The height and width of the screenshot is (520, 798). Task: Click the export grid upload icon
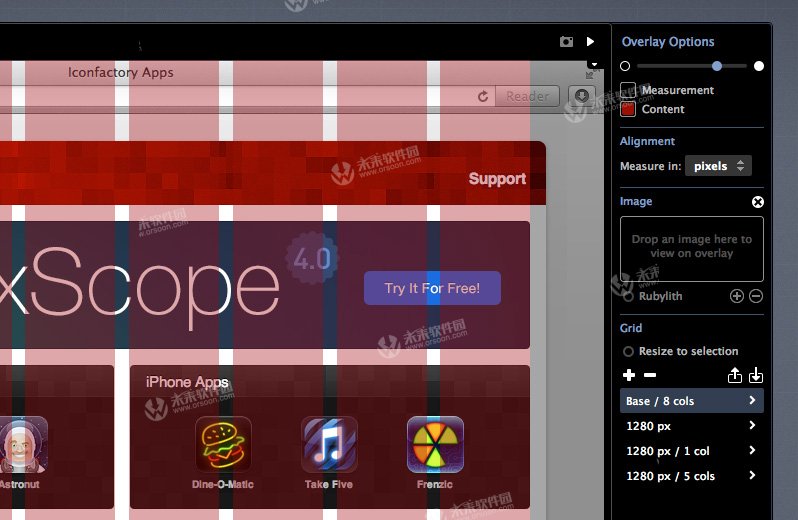pos(734,375)
